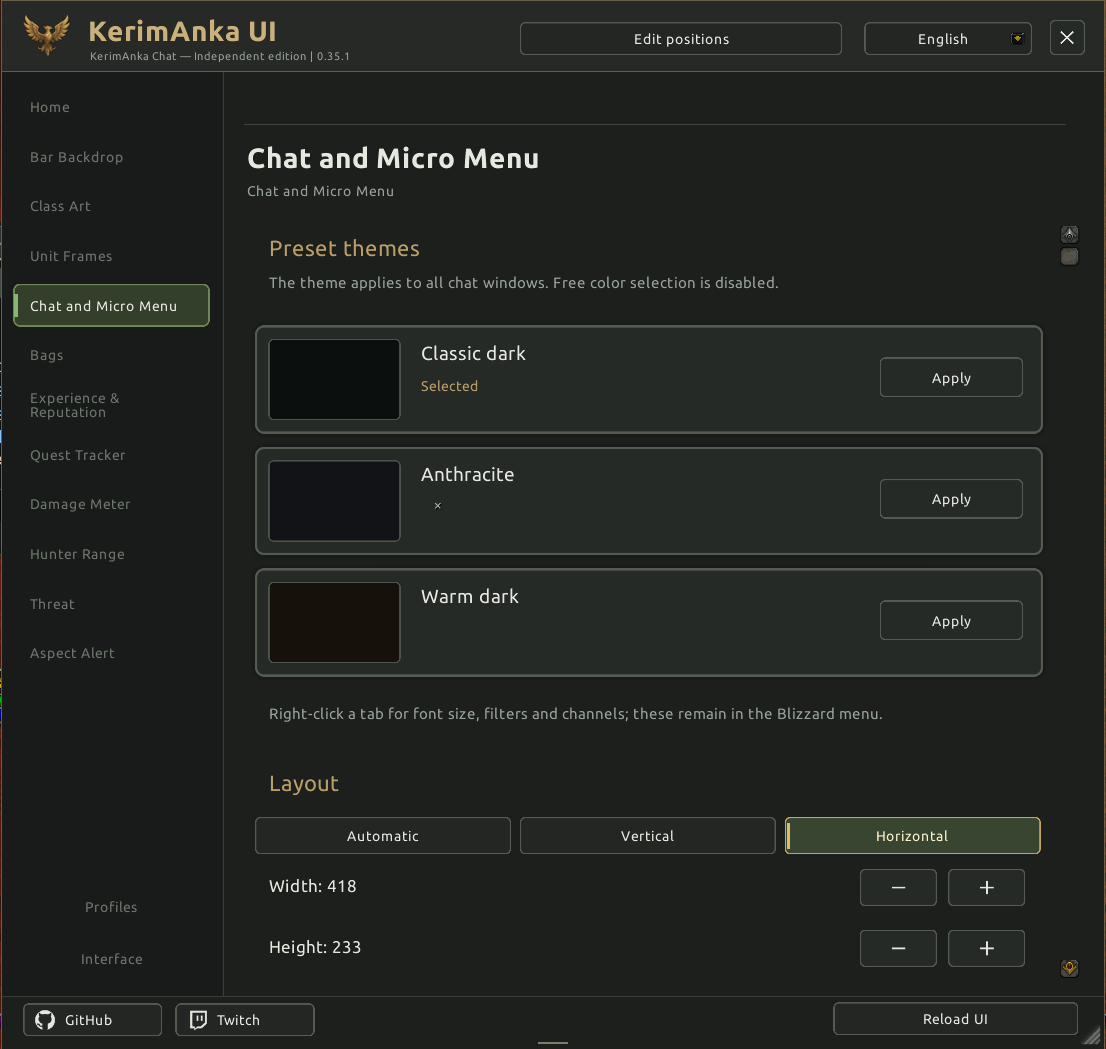Click the KerimAnka eagle logo

tap(47, 35)
